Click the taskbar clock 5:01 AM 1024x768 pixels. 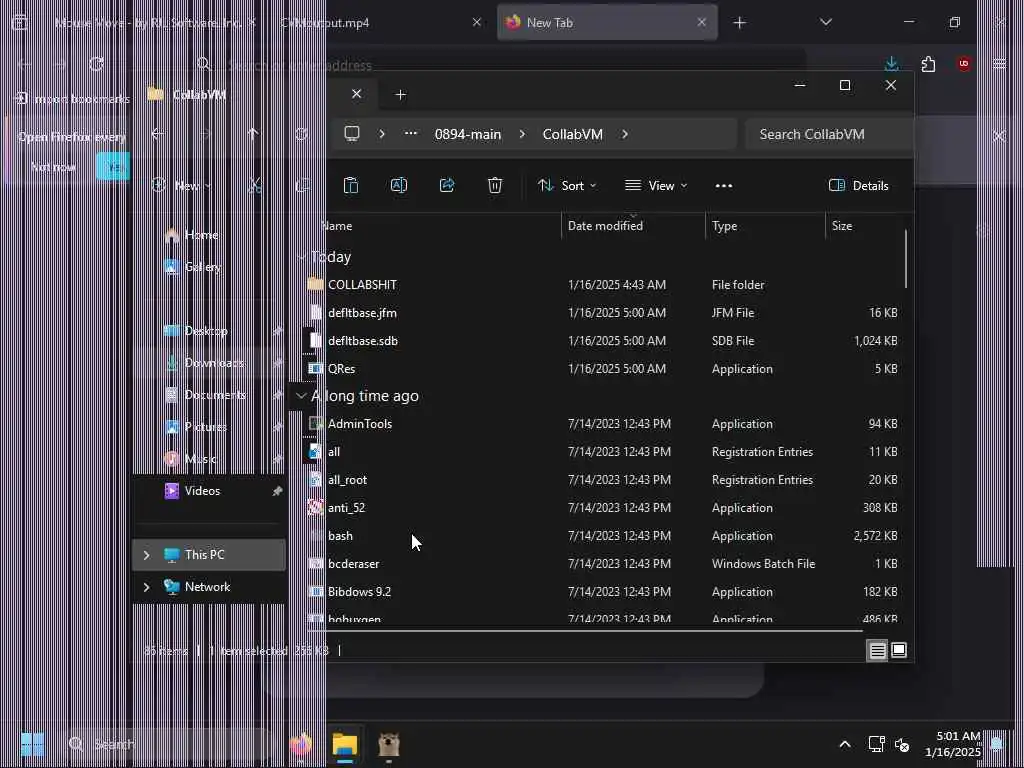point(953,744)
